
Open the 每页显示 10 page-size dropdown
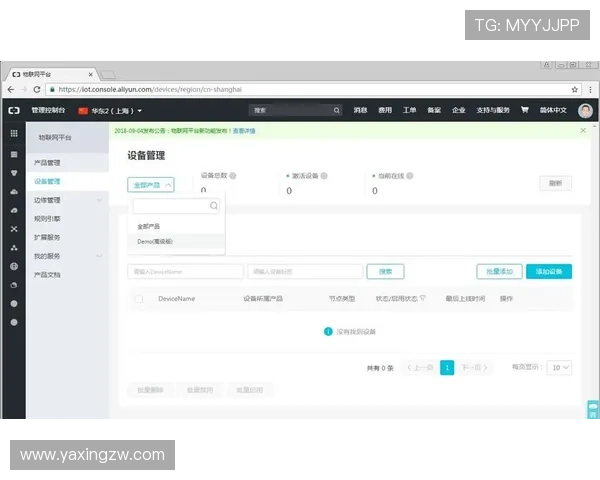point(559,367)
